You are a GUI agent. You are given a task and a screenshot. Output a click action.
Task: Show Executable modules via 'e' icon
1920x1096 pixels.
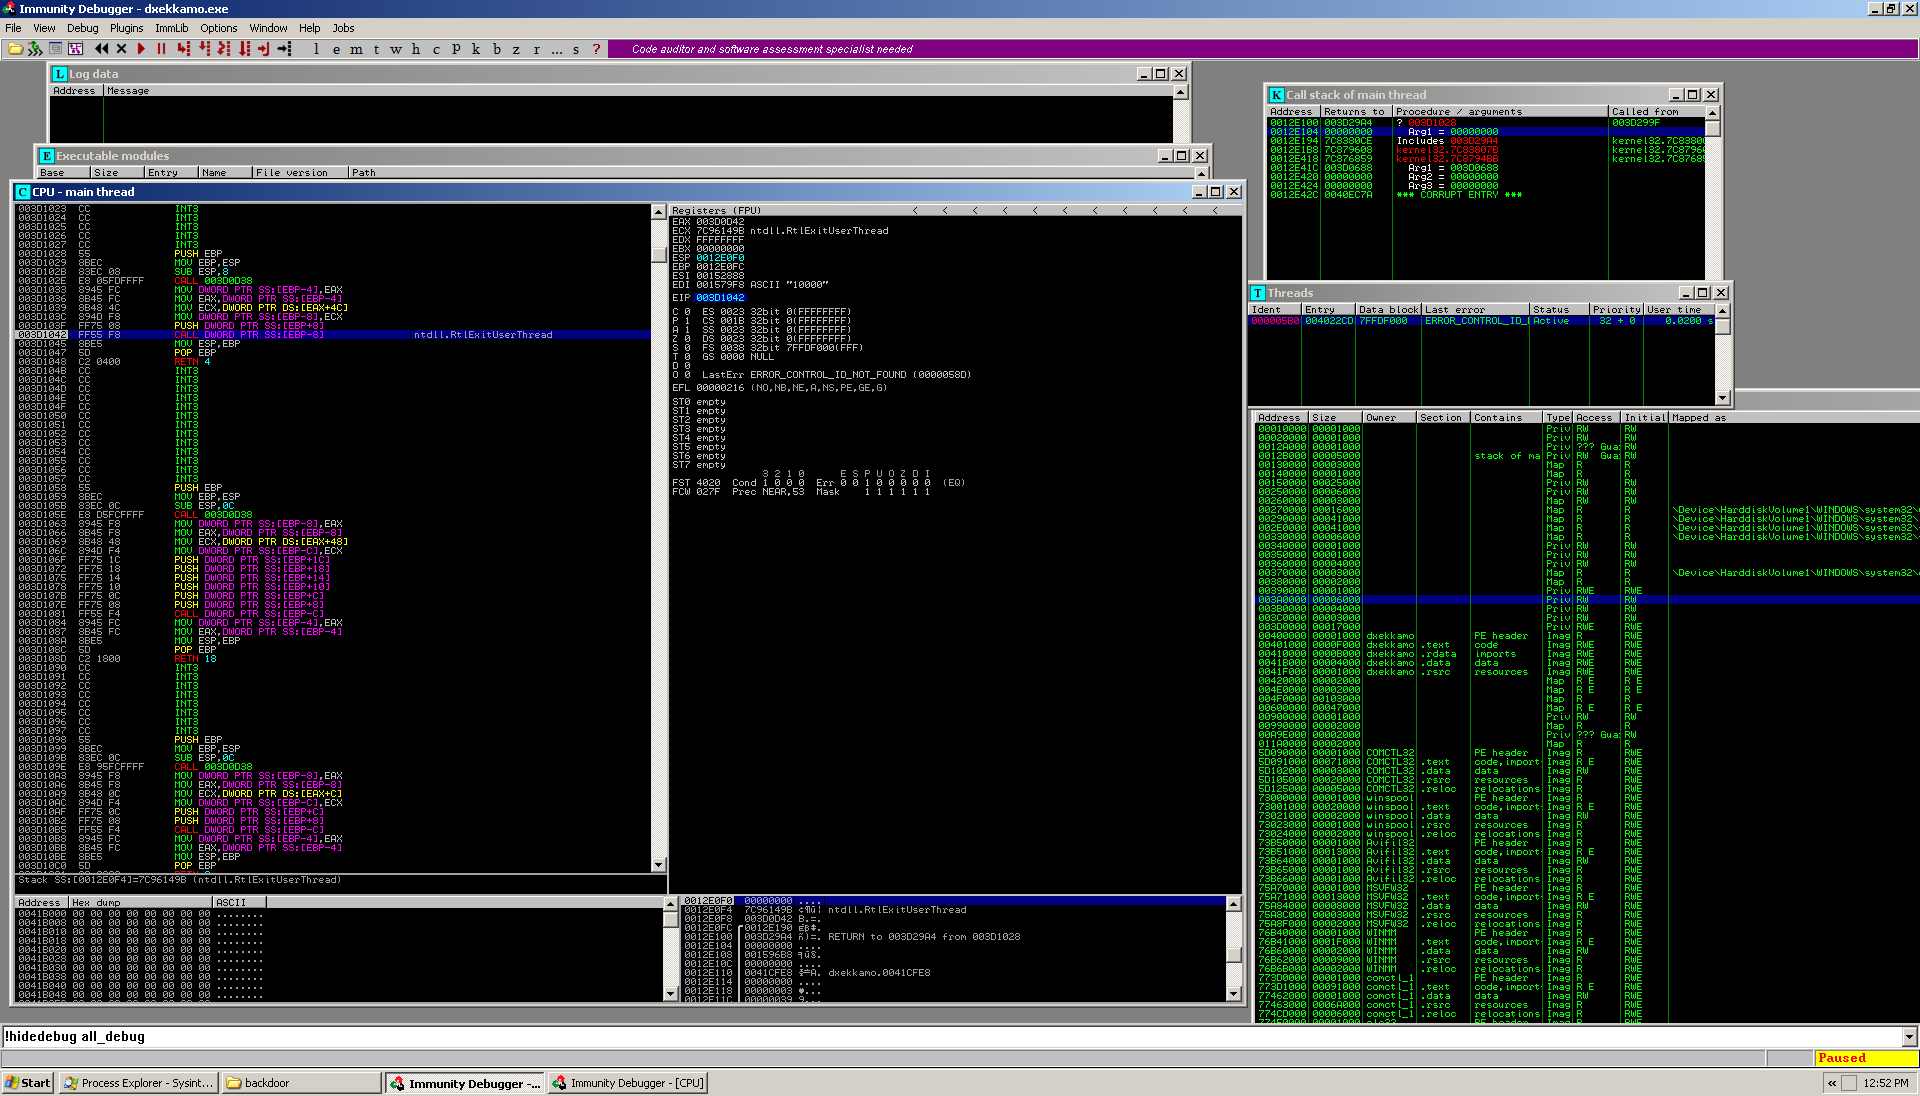point(336,48)
